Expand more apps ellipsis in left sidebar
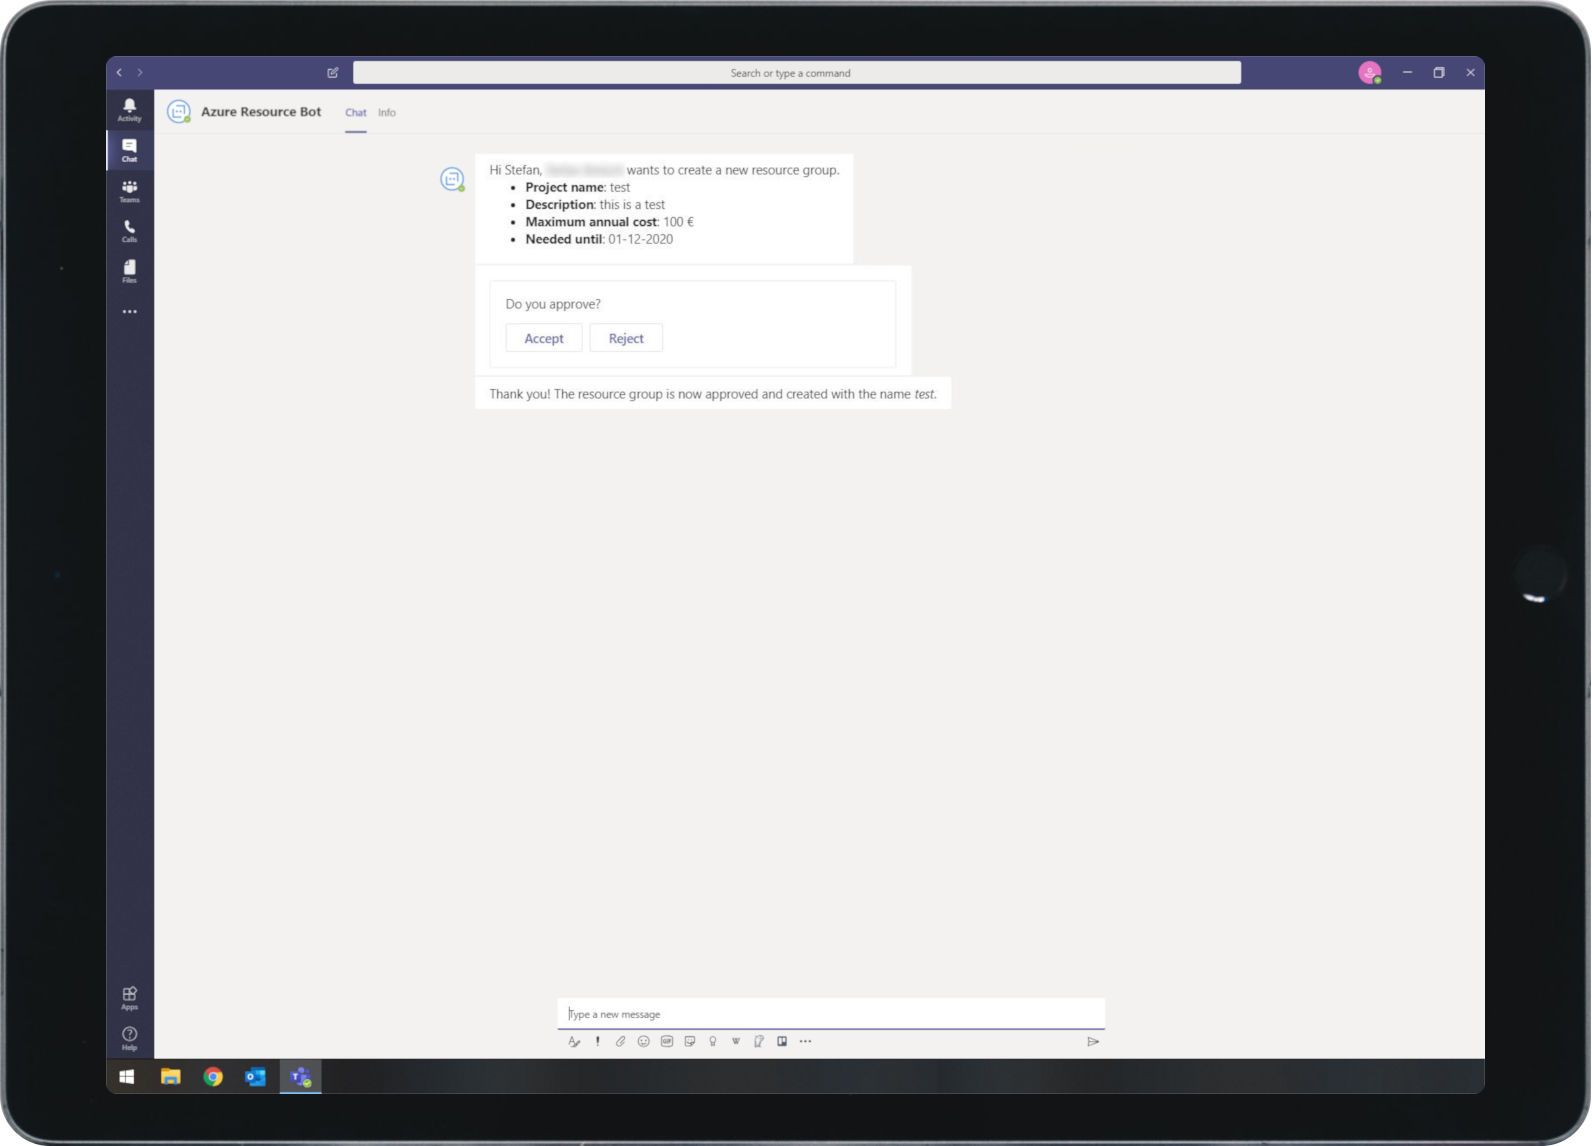 (x=129, y=312)
